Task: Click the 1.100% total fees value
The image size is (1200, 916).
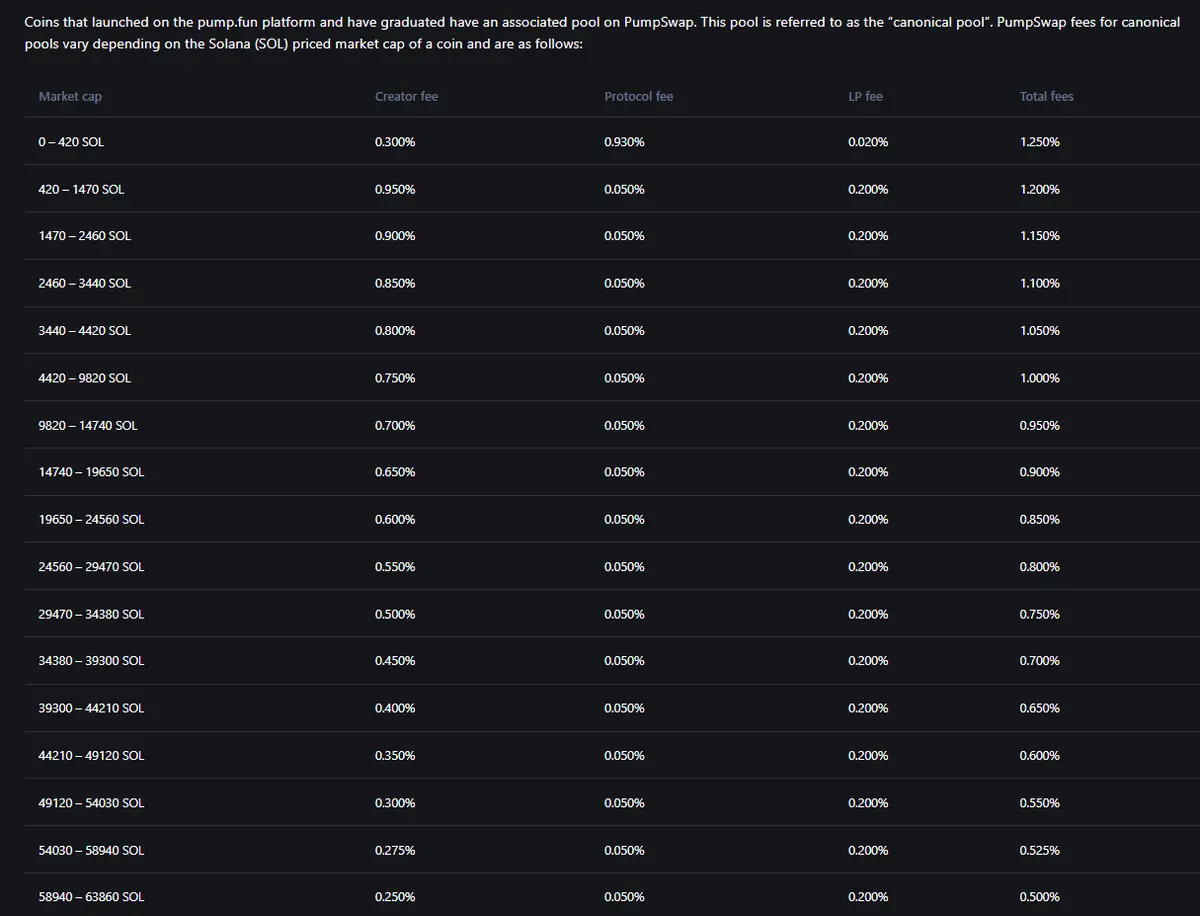Action: tap(1040, 283)
